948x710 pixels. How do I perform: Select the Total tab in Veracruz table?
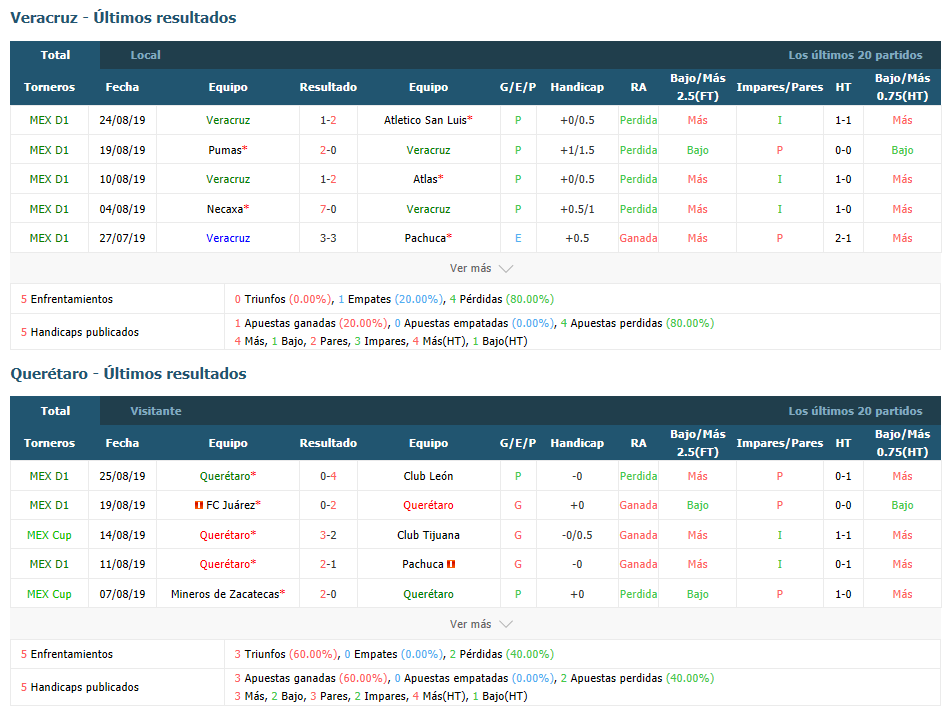[55, 55]
